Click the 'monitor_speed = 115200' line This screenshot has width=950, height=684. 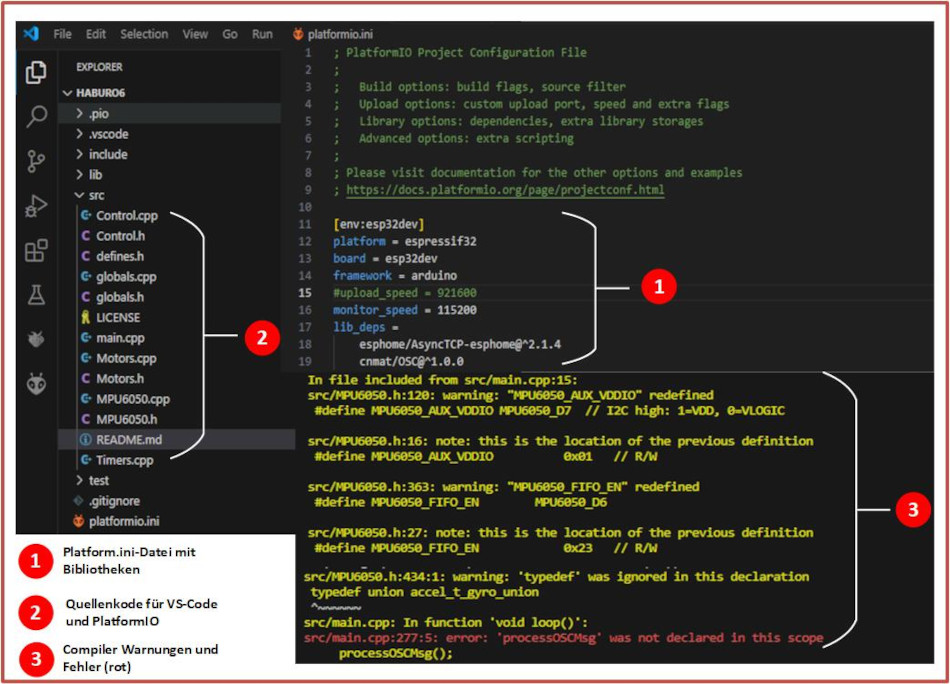tap(405, 310)
